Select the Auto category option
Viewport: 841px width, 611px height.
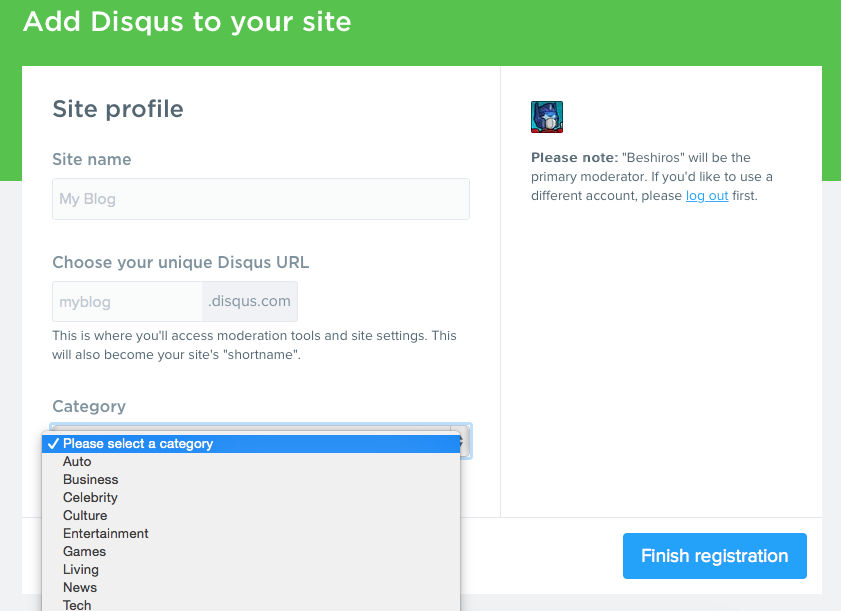(251, 461)
